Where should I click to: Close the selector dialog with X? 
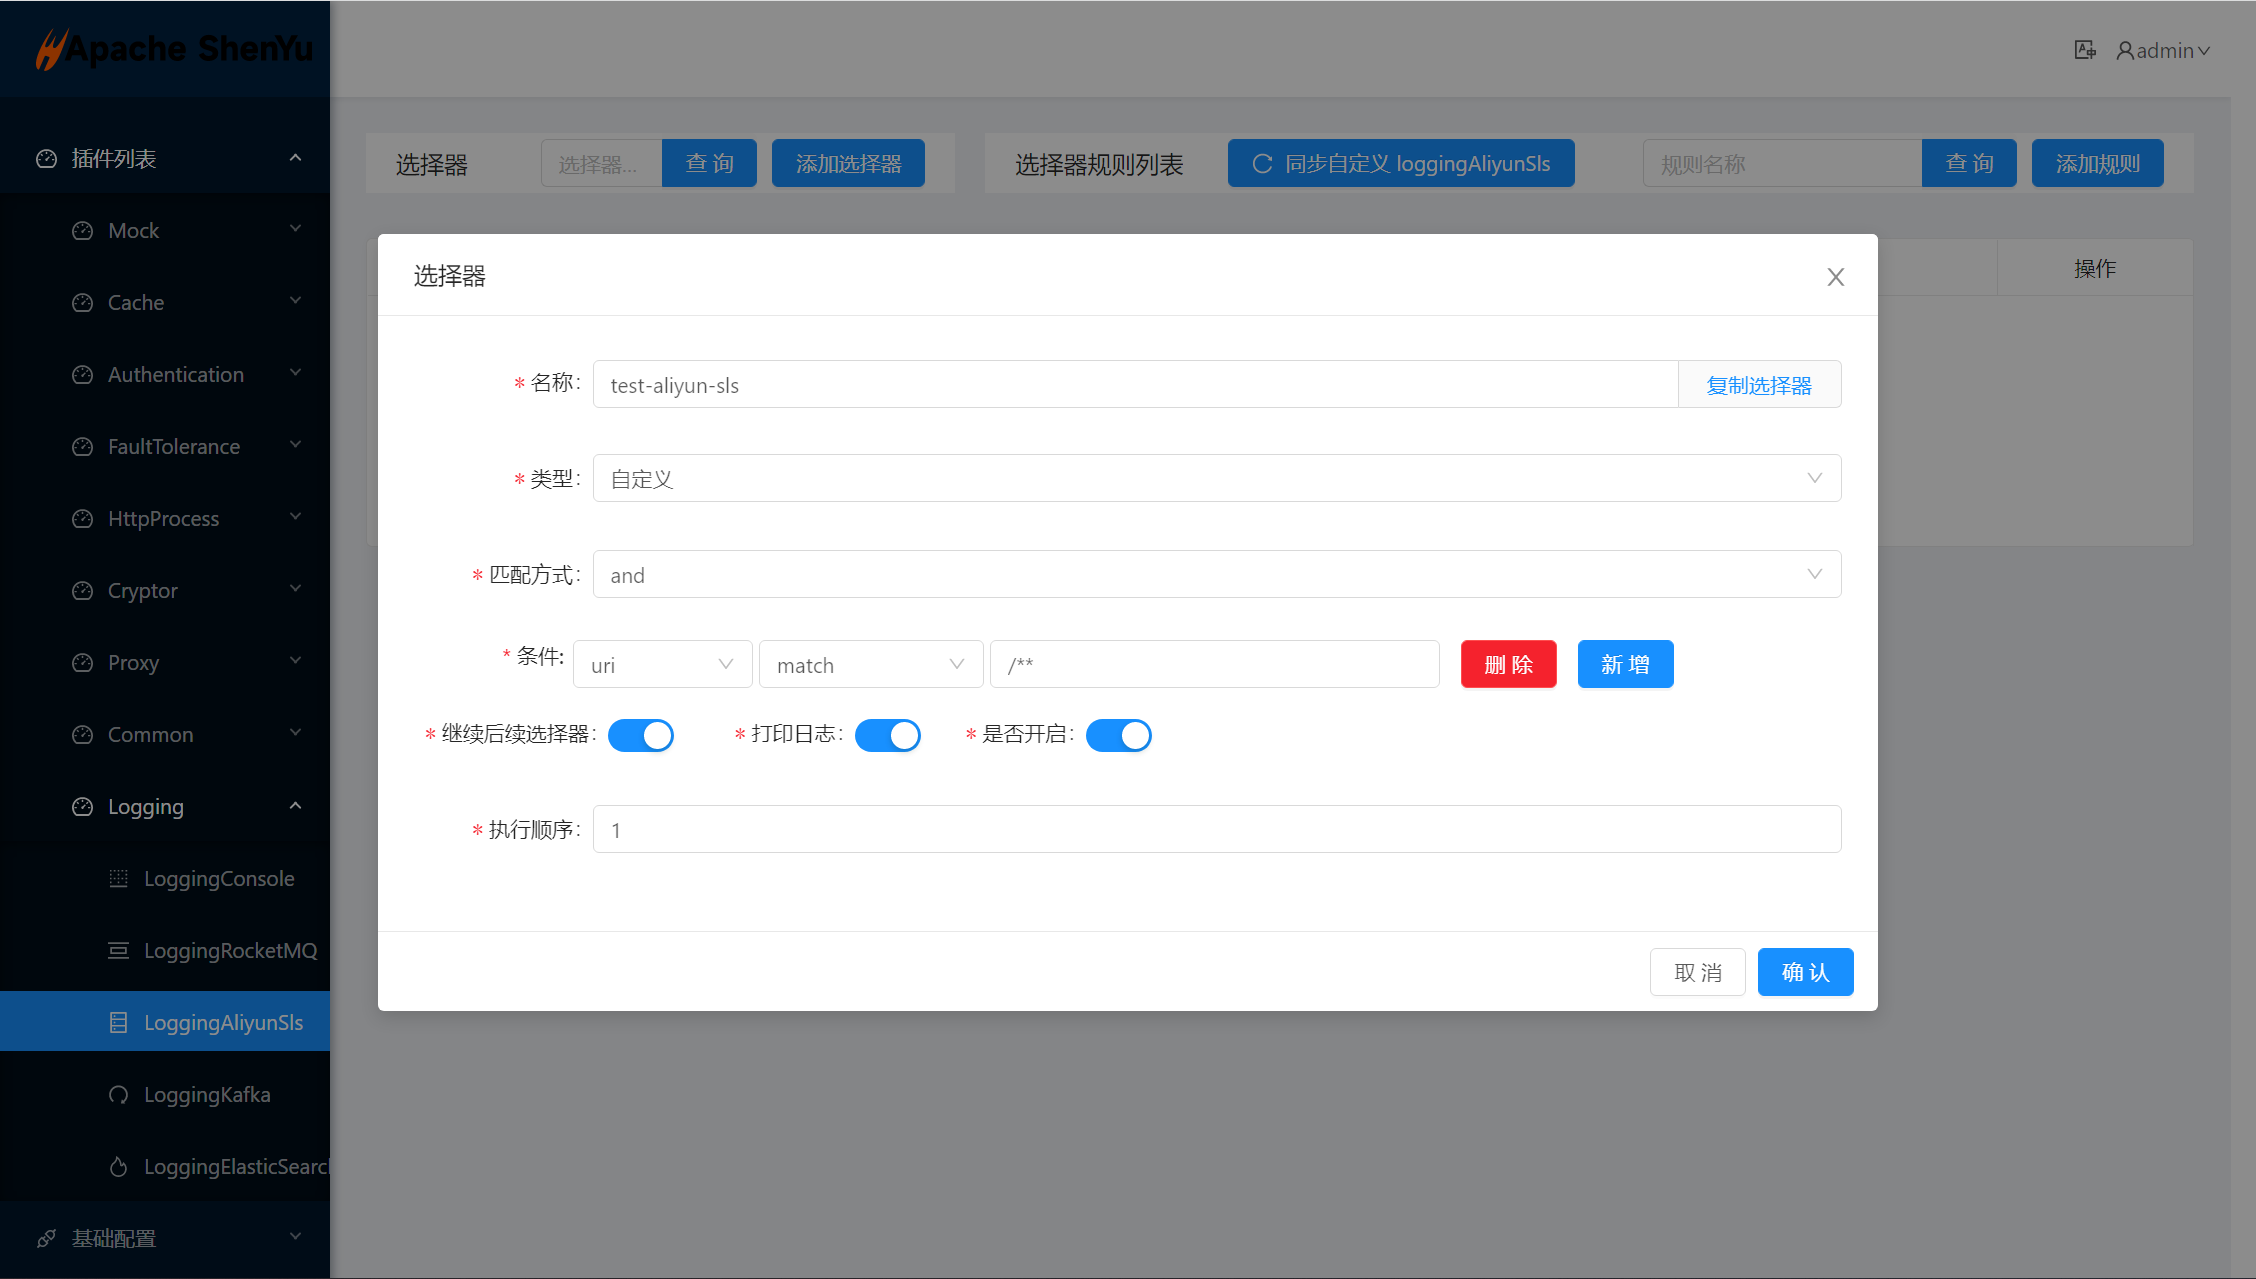(1835, 277)
